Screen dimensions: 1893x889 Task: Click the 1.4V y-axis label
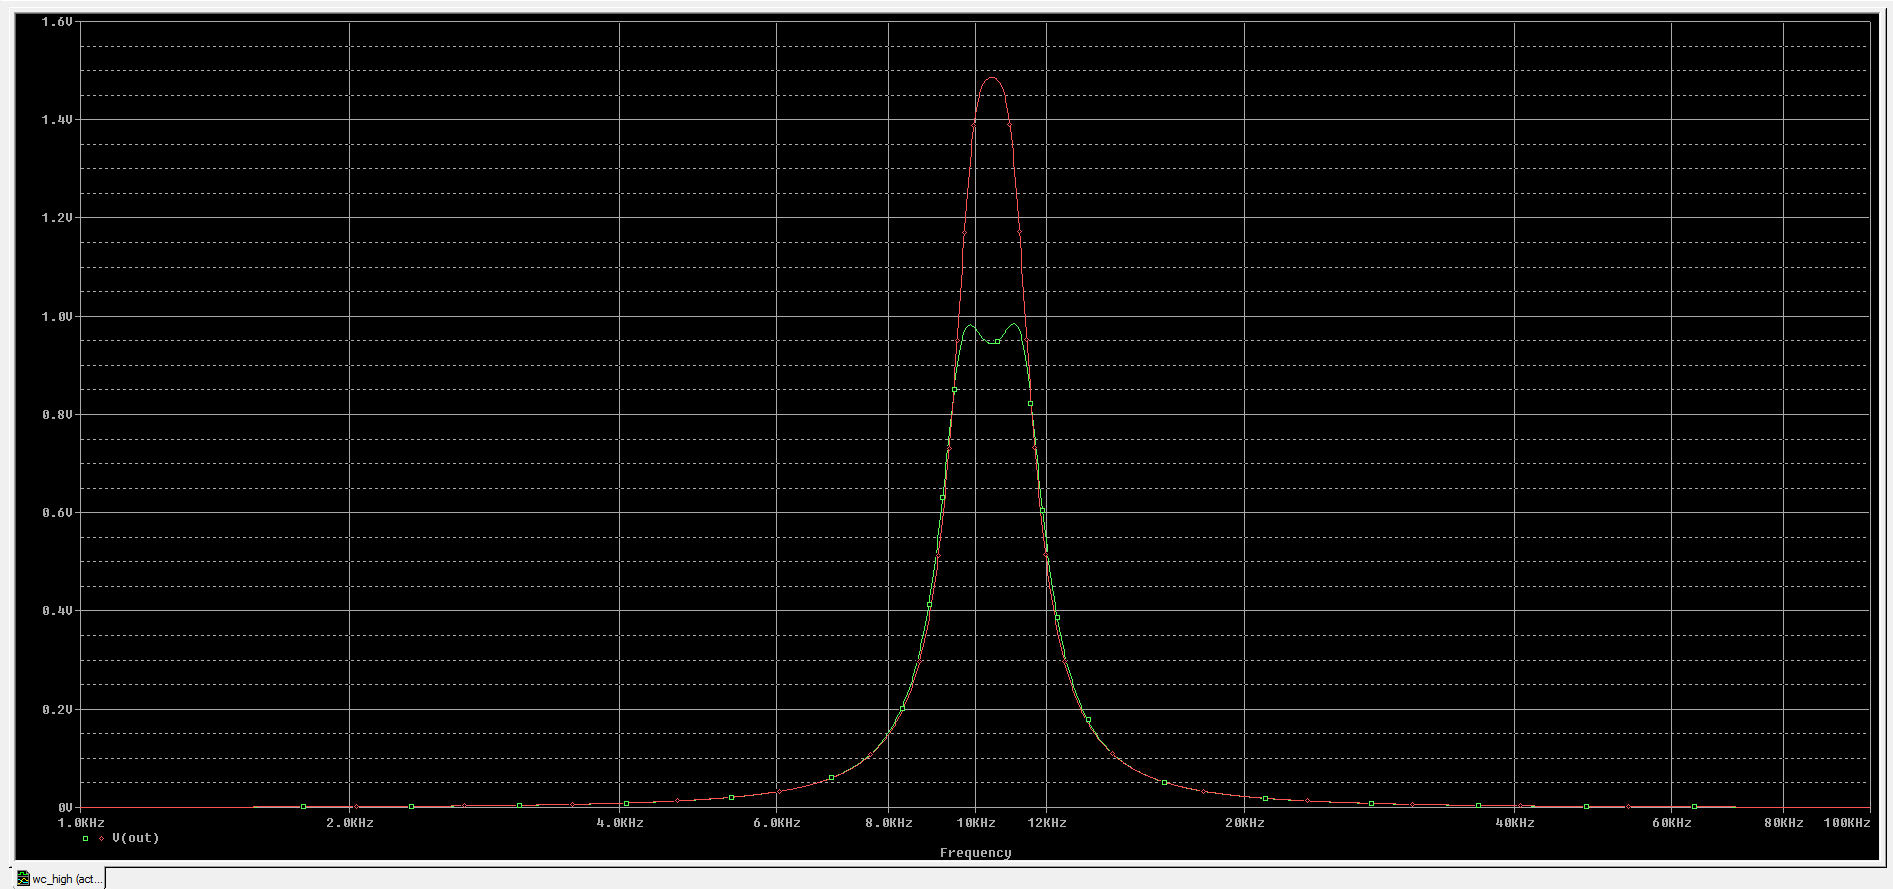click(x=57, y=119)
